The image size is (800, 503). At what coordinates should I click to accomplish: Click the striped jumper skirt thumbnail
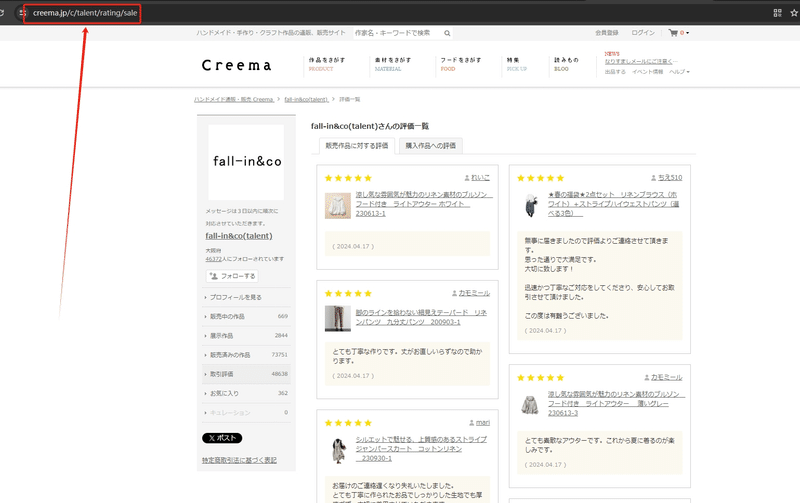click(338, 450)
